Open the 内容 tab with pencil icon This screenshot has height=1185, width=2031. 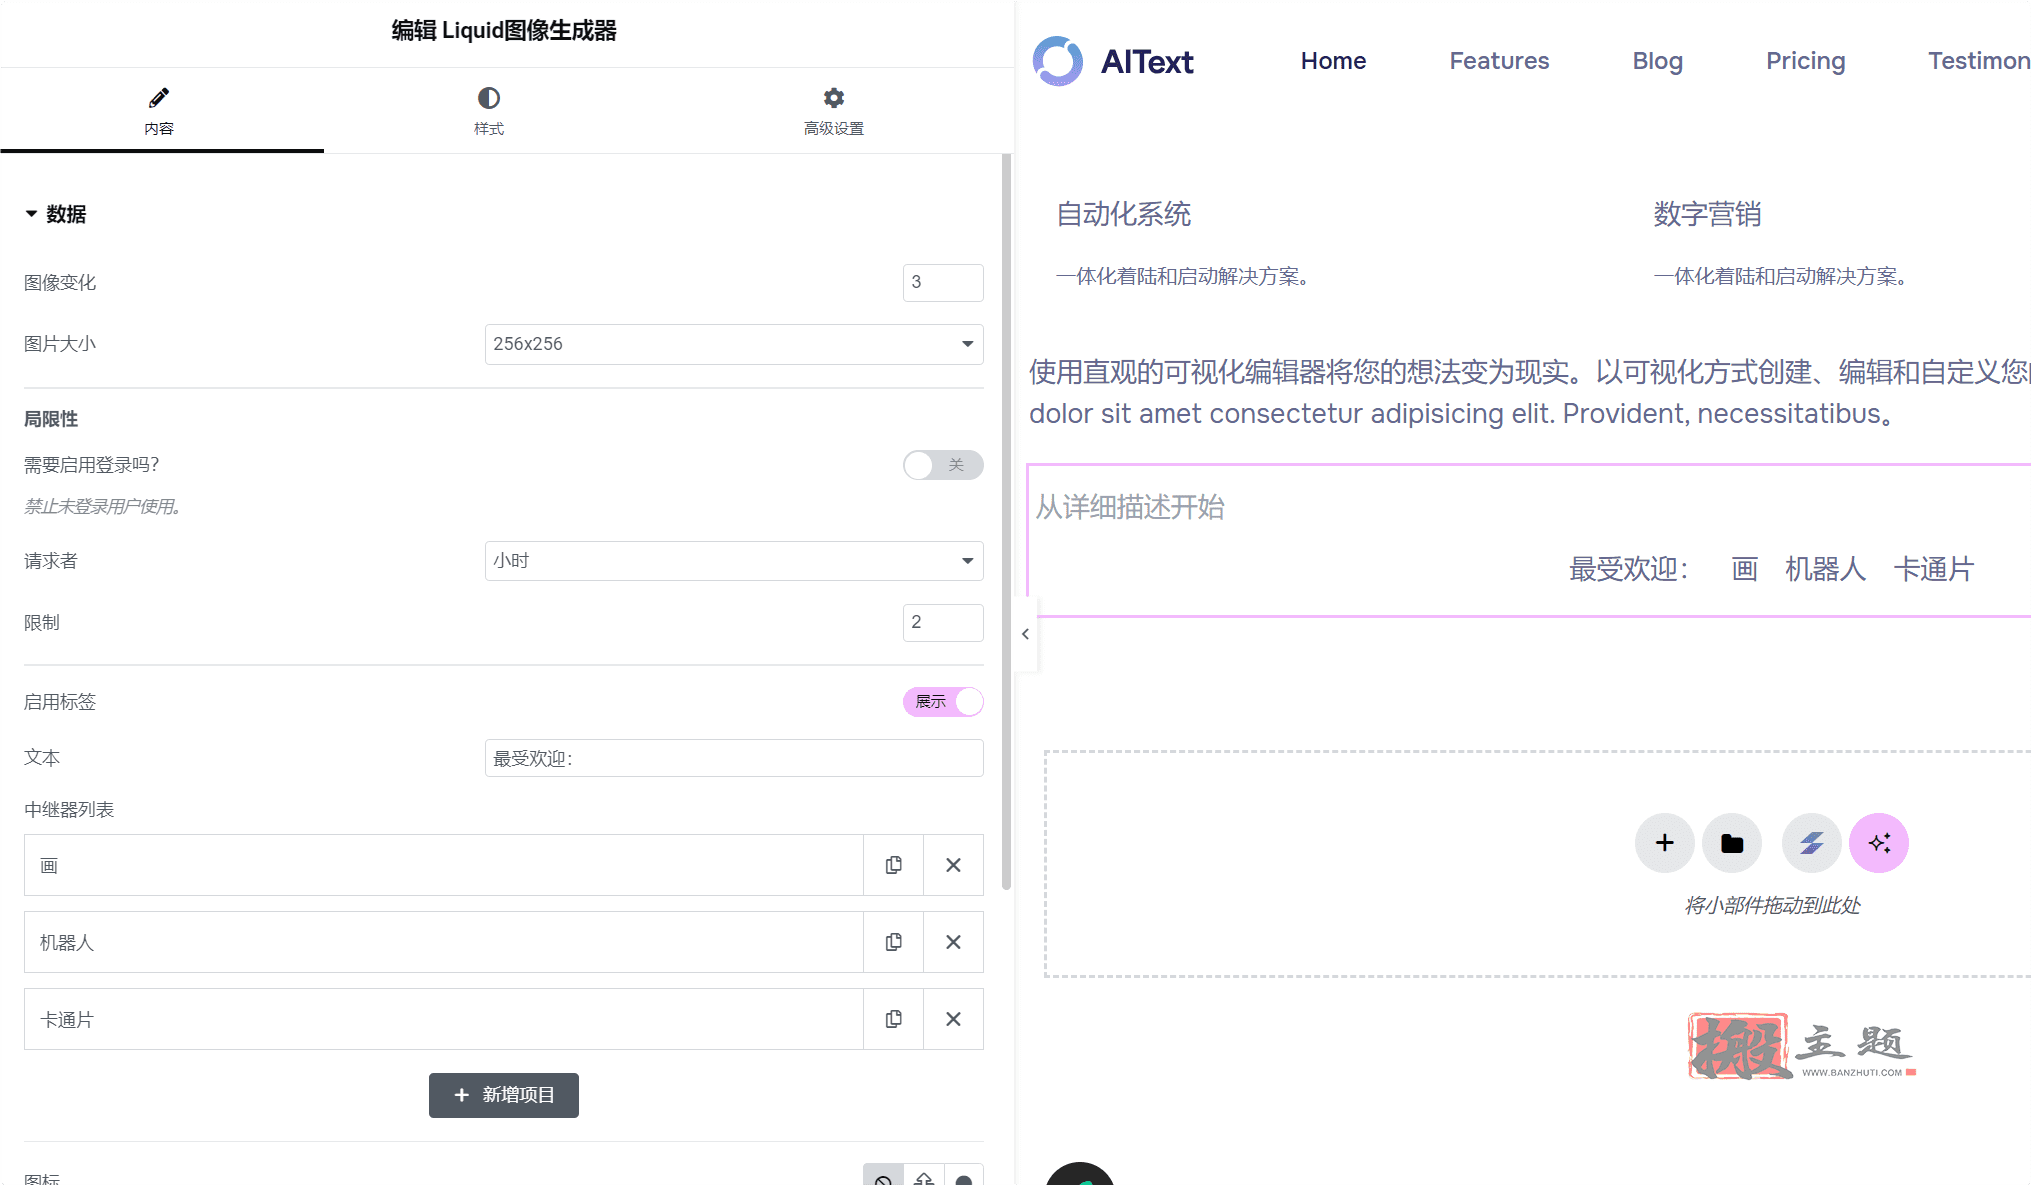point(160,111)
